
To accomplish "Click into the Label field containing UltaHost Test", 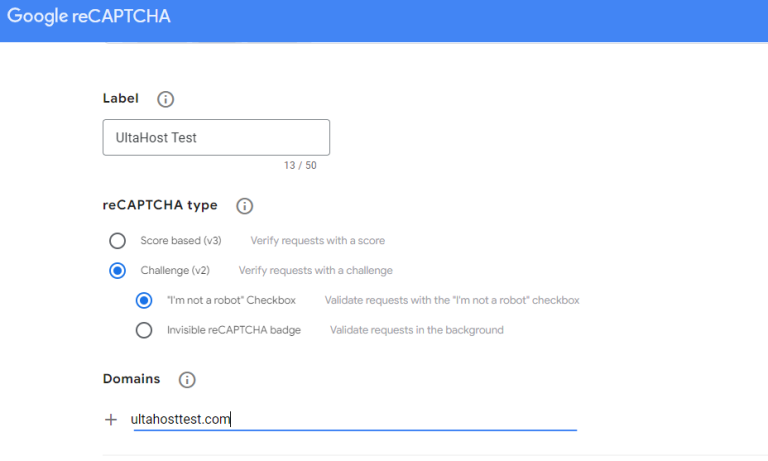I will point(216,138).
